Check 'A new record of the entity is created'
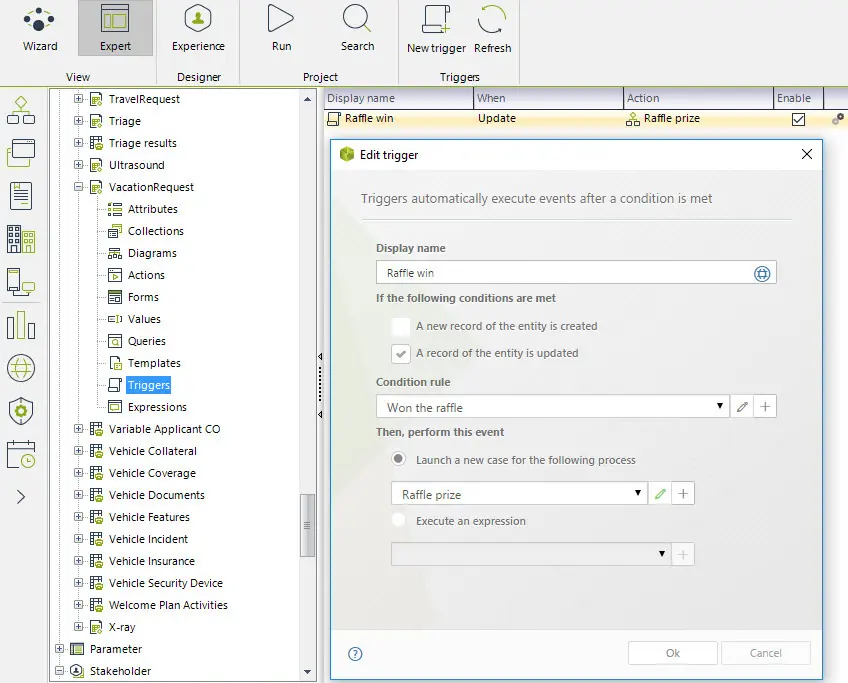The image size is (848, 683). point(401,326)
